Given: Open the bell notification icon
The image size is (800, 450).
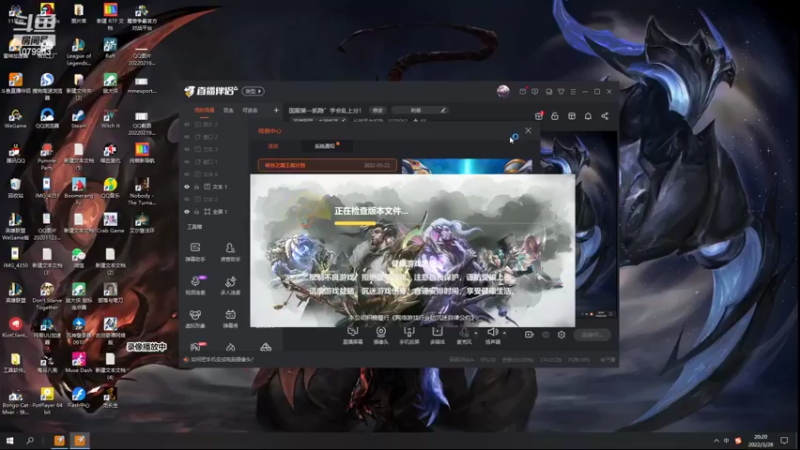Looking at the screenshot, I should coord(588,116).
